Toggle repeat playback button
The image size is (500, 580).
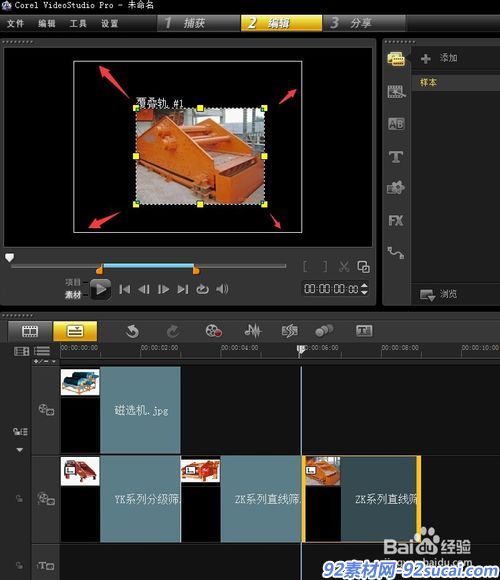pyautogui.click(x=202, y=289)
